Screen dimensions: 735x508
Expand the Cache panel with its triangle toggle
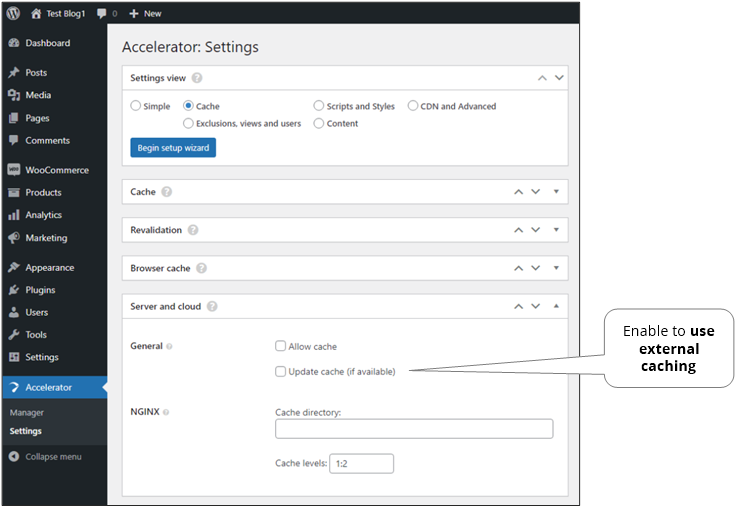point(557,191)
